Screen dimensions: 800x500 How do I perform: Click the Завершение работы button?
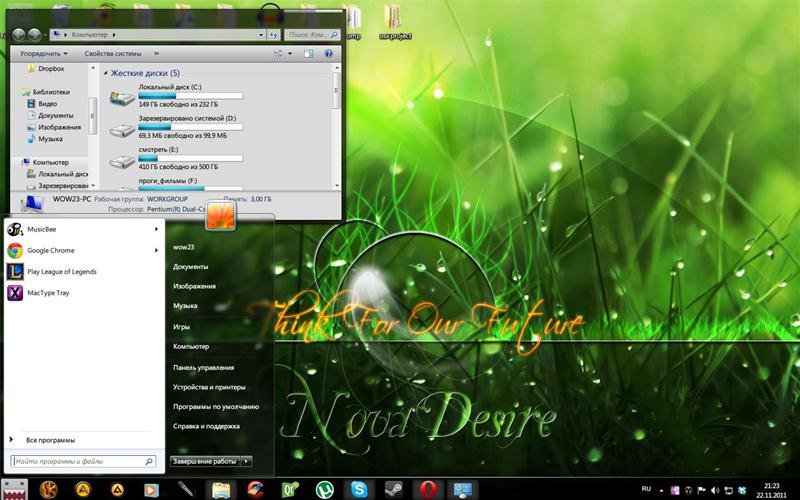205,461
